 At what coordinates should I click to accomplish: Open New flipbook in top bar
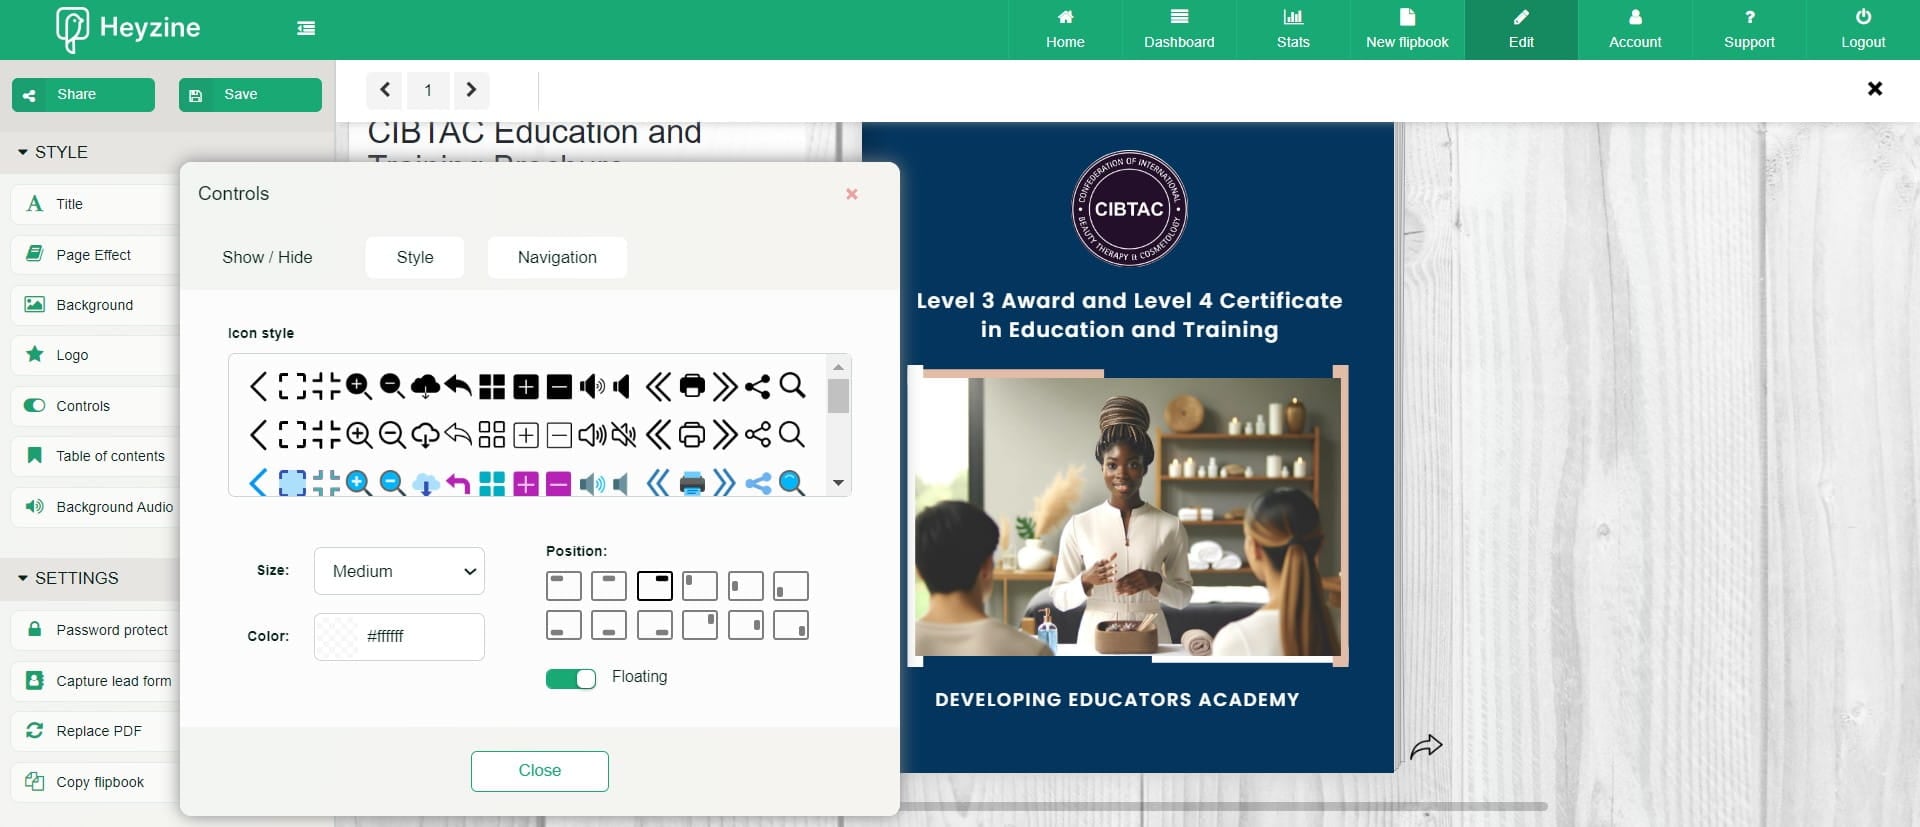coord(1406,29)
